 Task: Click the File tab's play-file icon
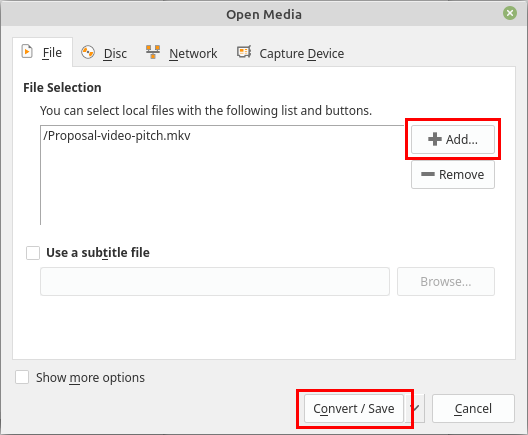coord(27,52)
